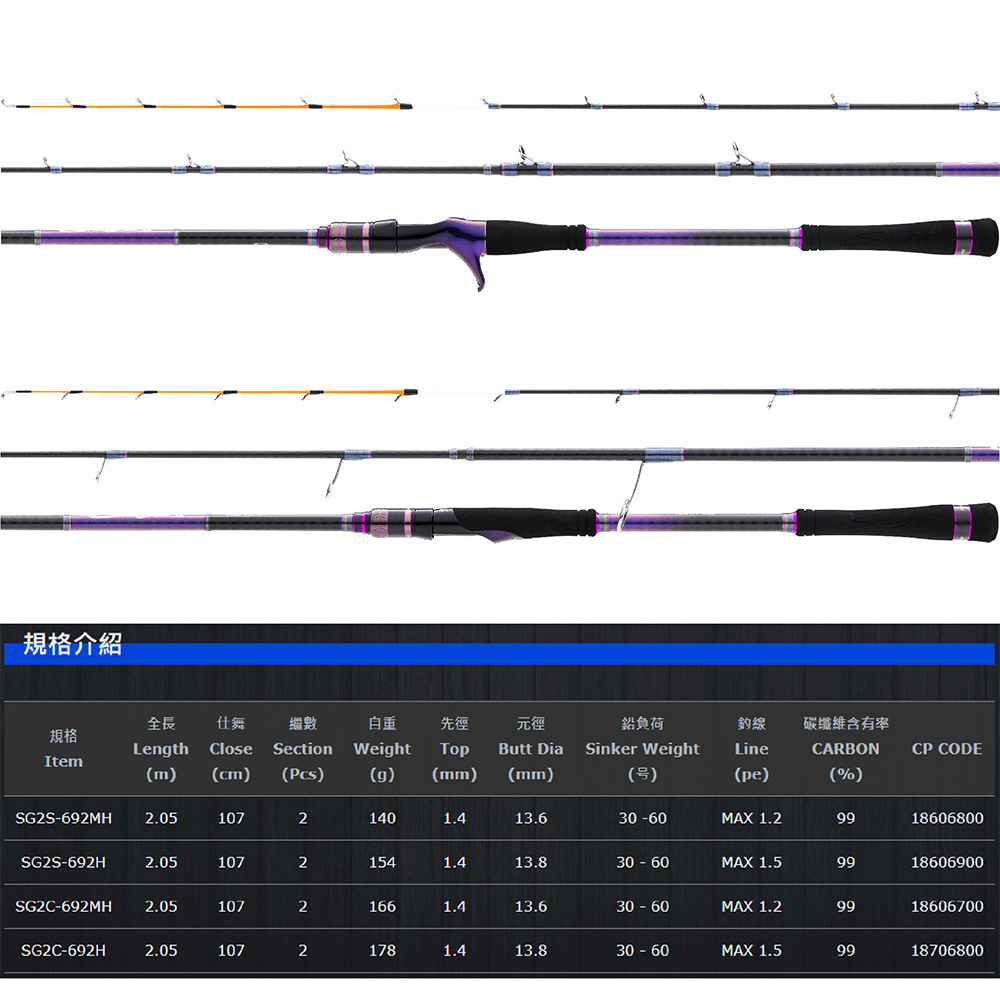Click the 166 weight value
Image resolution: width=1000 pixels, height=1000 pixels.
[382, 906]
